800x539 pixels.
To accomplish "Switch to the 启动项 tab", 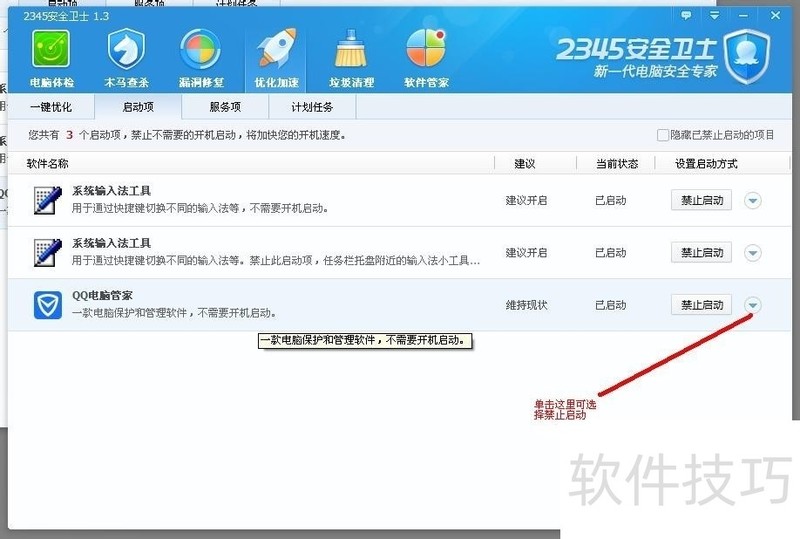I will pyautogui.click(x=138, y=107).
